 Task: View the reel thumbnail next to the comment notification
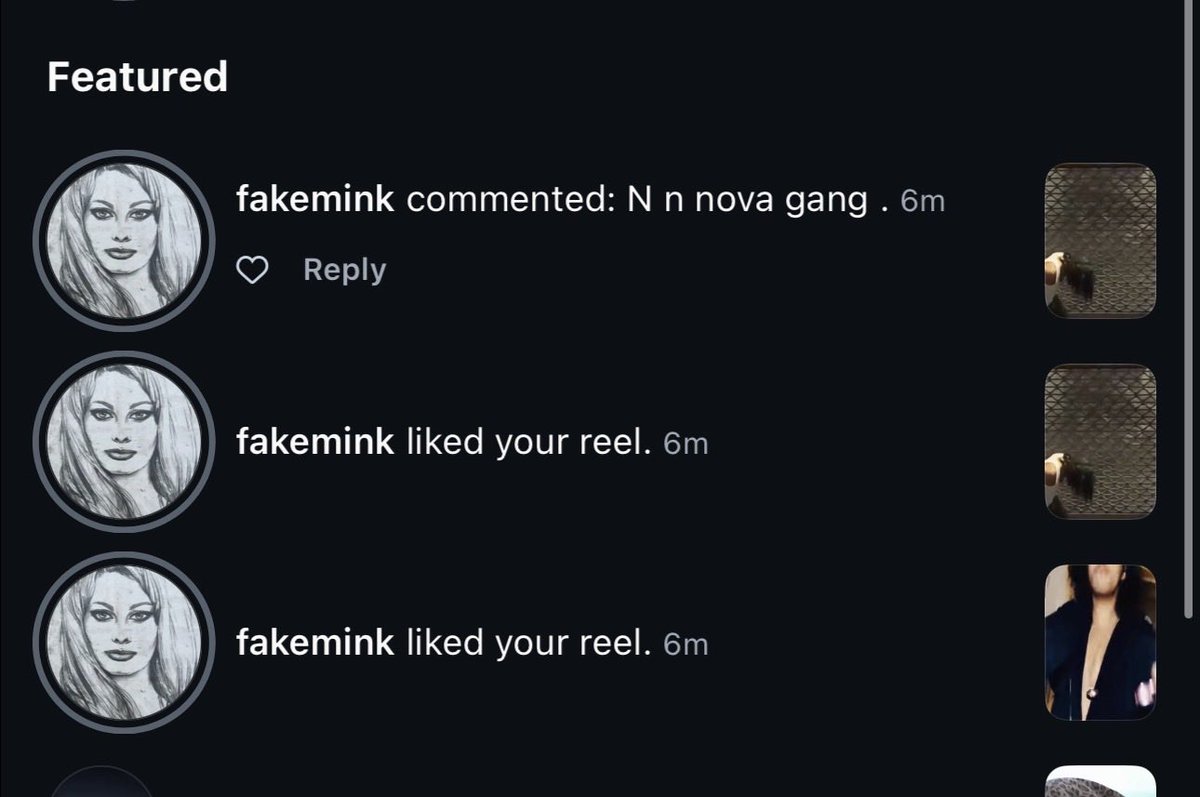1100,241
